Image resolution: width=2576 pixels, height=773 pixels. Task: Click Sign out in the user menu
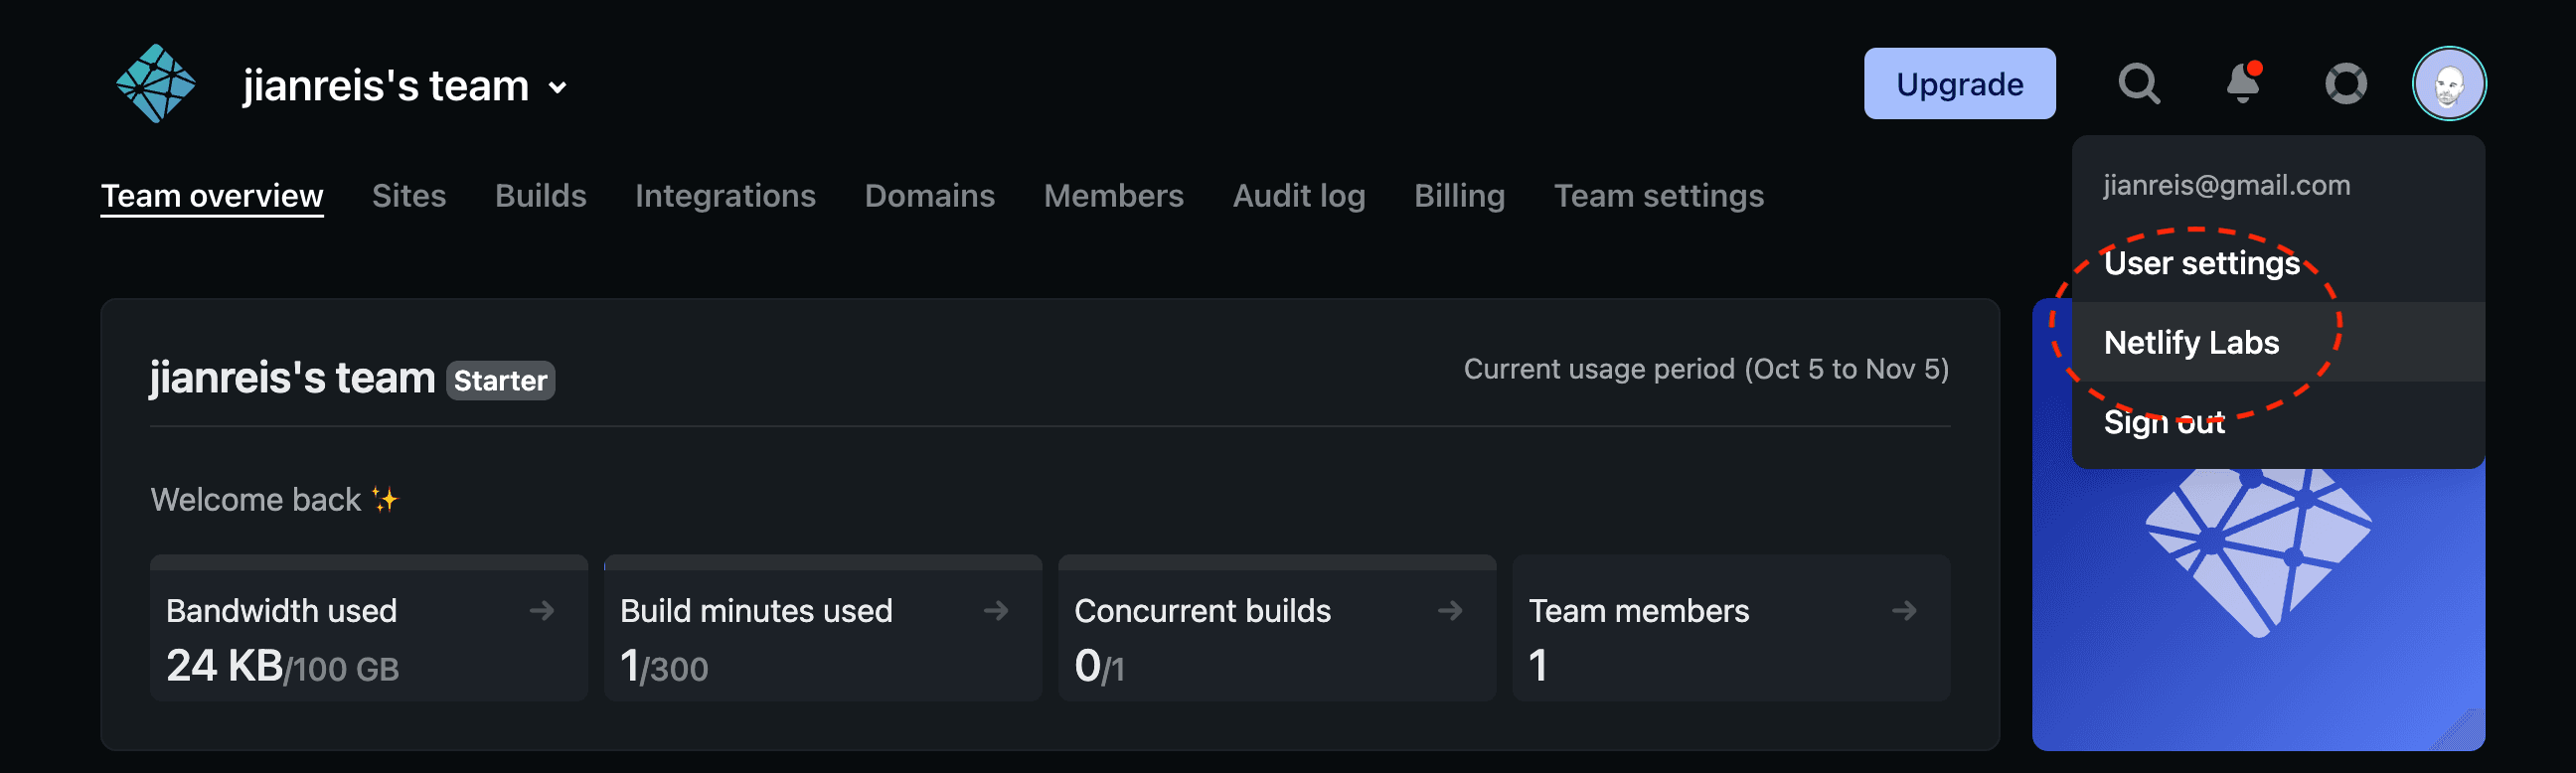2164,422
